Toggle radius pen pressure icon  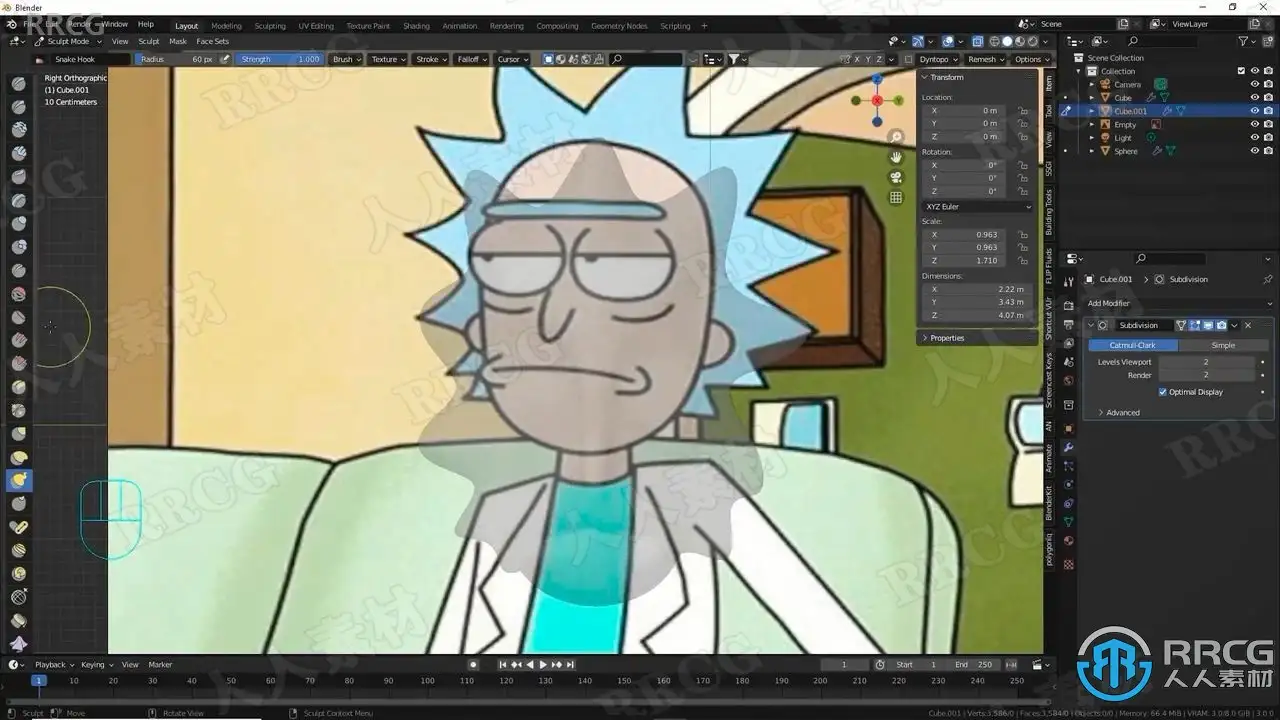(225, 59)
